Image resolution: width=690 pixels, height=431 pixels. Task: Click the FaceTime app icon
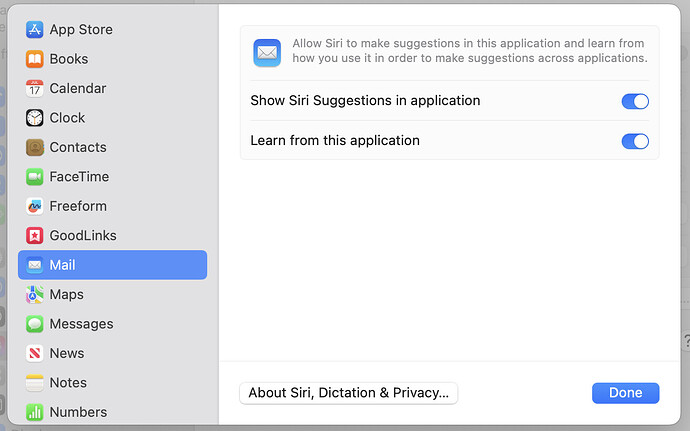(34, 177)
